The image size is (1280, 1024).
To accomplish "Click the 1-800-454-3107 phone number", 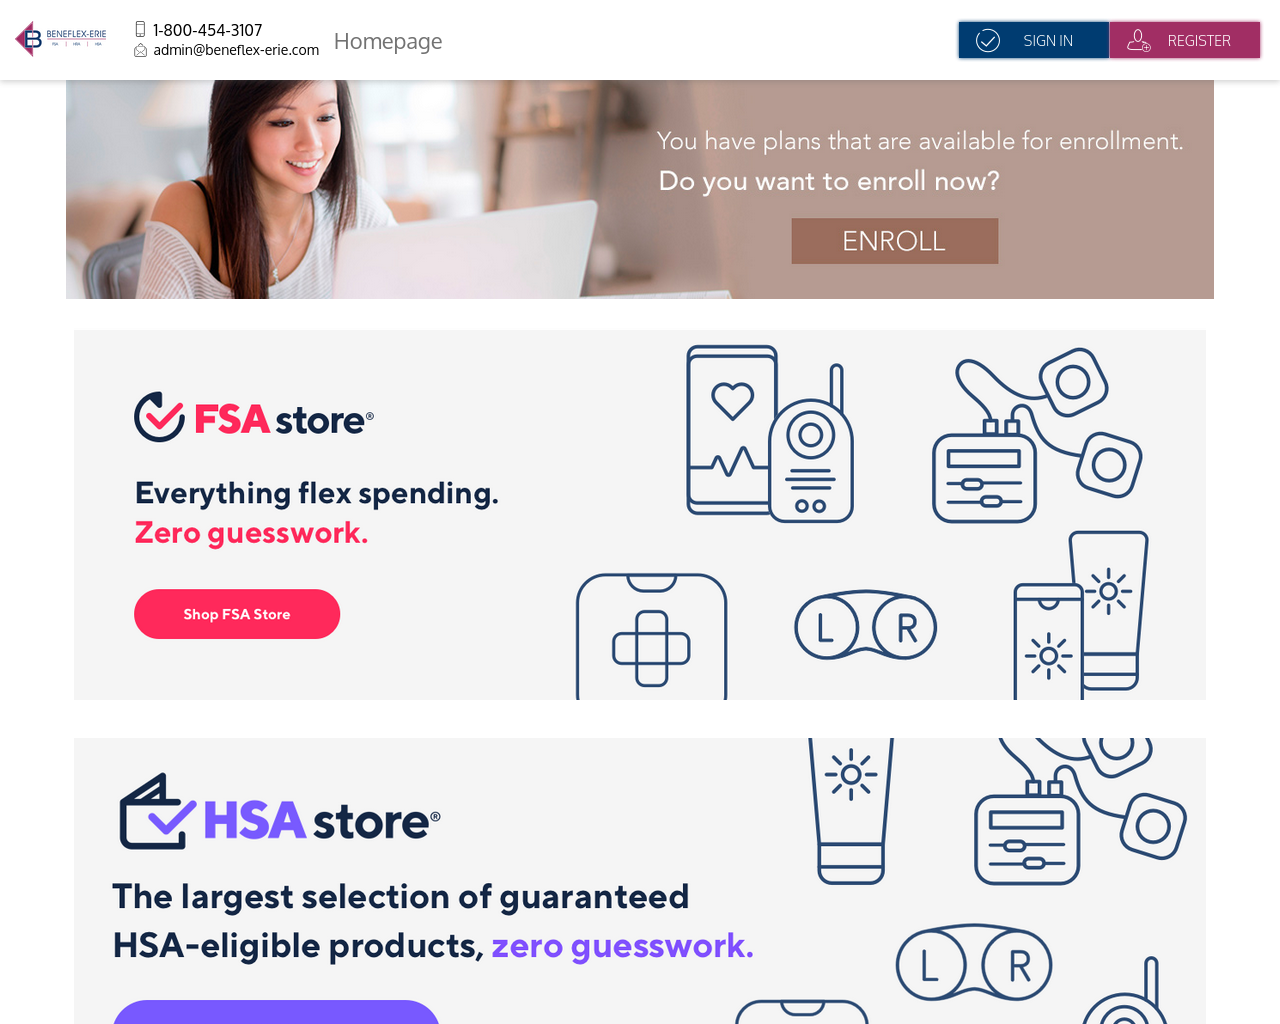I will pos(207,30).
